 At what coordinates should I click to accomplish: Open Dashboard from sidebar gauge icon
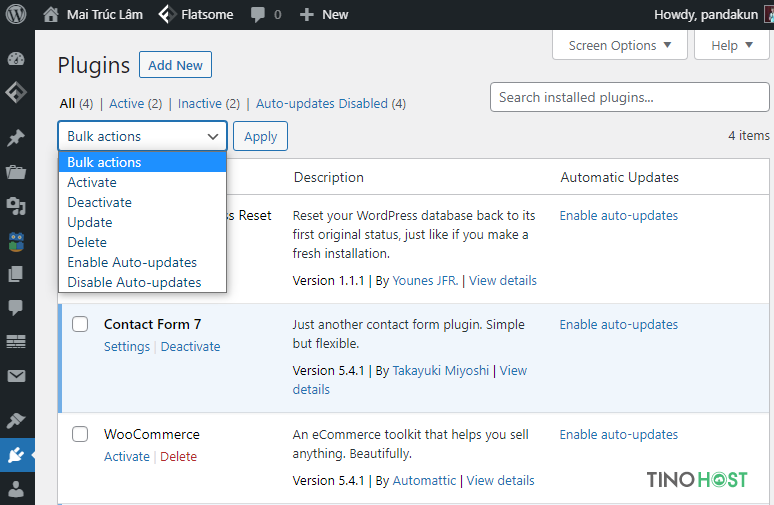[x=16, y=59]
